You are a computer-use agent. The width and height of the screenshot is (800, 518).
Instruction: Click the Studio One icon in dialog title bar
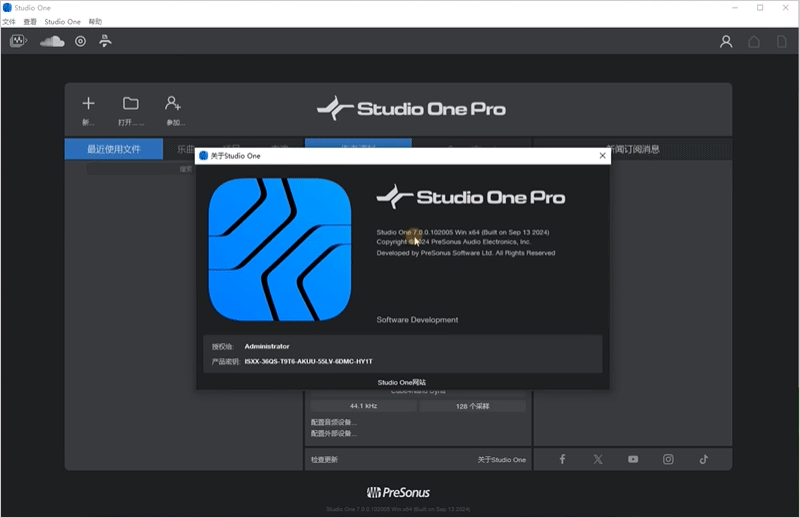(x=204, y=156)
